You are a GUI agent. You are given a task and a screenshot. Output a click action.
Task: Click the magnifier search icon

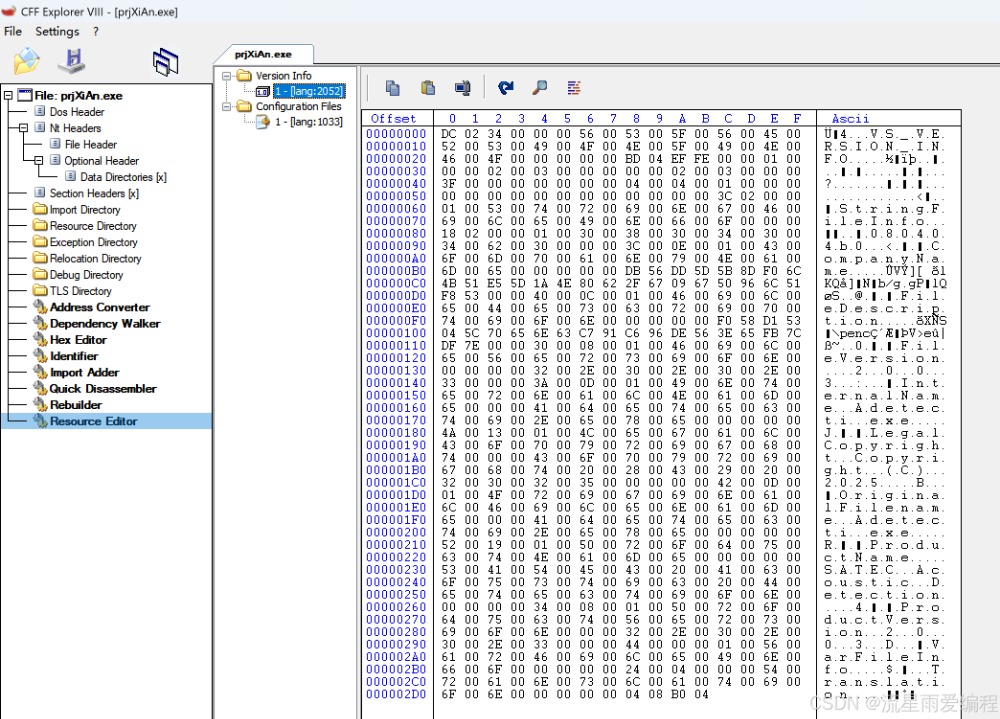click(x=540, y=88)
